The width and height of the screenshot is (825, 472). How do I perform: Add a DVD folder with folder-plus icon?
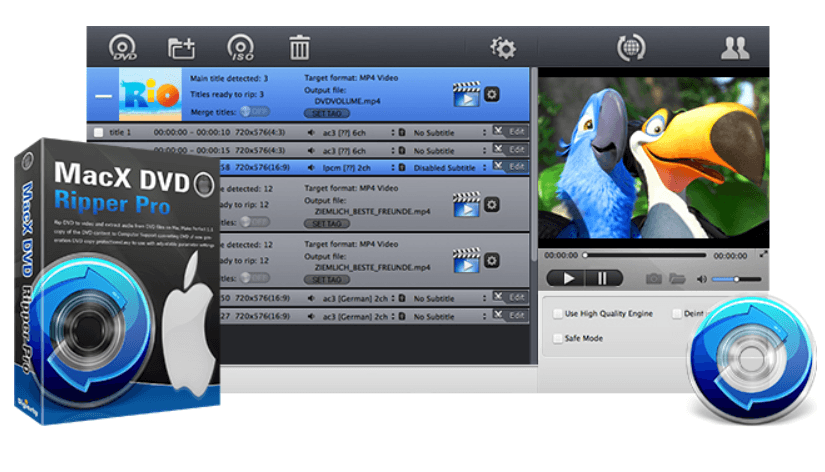click(x=182, y=48)
